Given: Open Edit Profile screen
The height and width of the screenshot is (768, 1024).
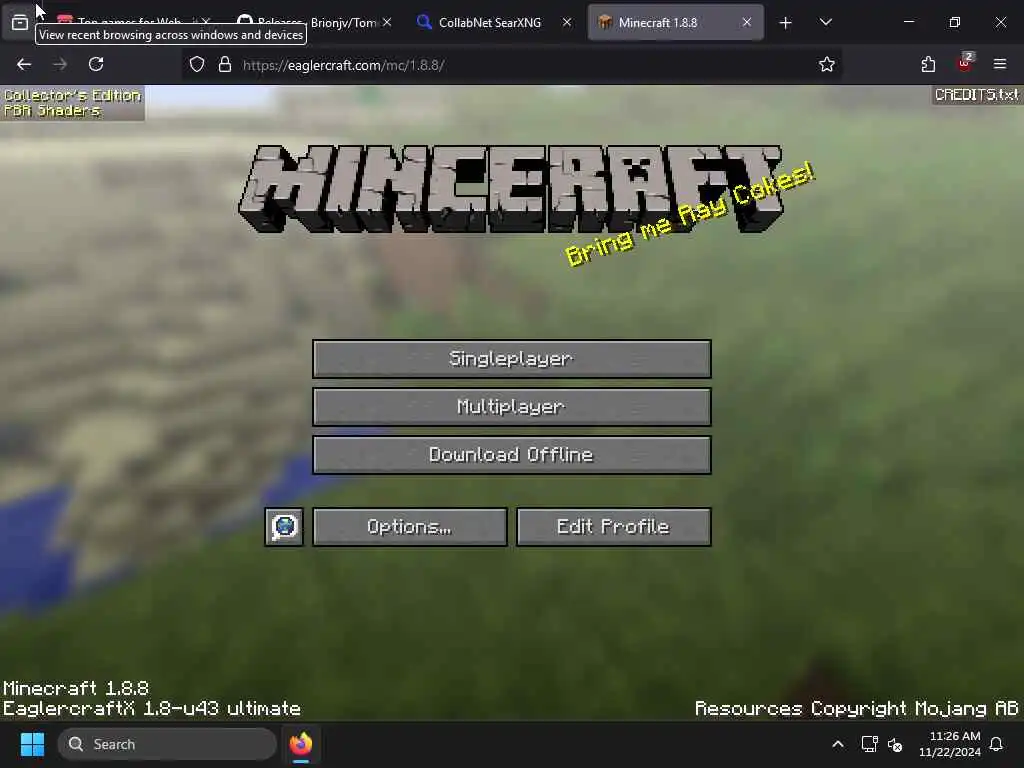Looking at the screenshot, I should tap(613, 526).
